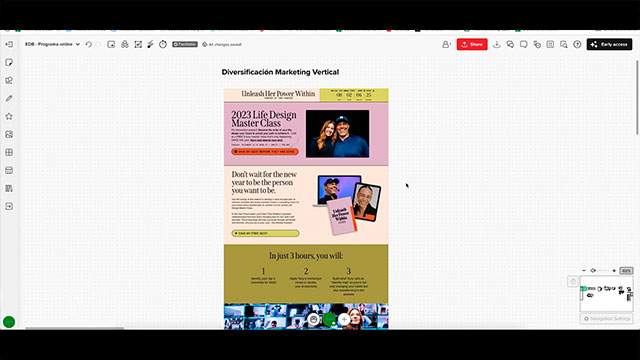Click the zoom in plus button

pos(614,271)
